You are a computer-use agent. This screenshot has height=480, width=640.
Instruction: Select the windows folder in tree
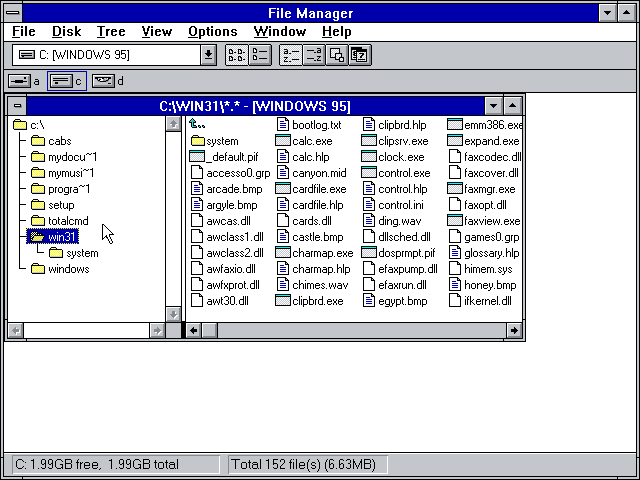point(60,269)
